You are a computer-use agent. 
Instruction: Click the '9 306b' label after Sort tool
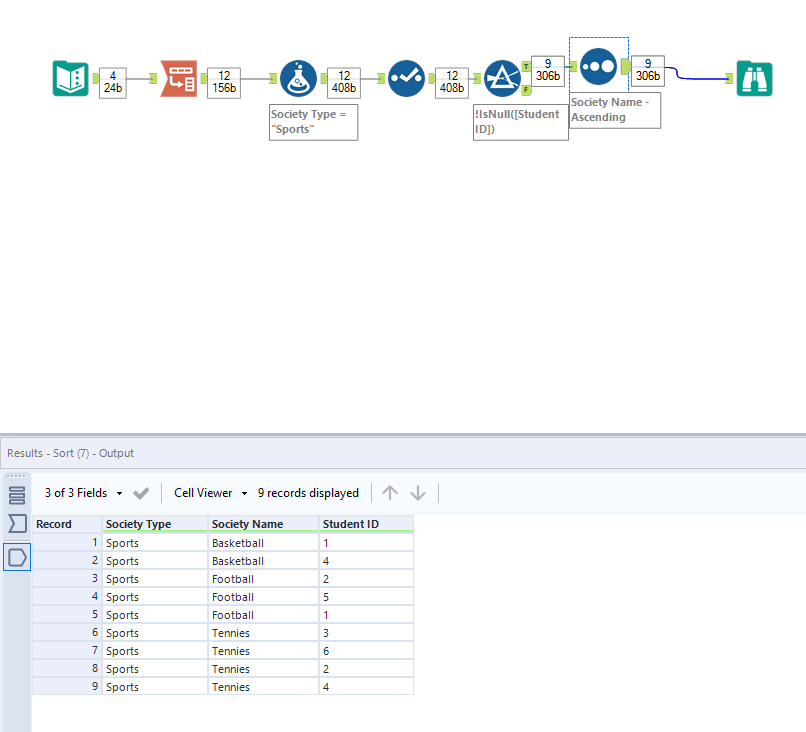[x=648, y=70]
